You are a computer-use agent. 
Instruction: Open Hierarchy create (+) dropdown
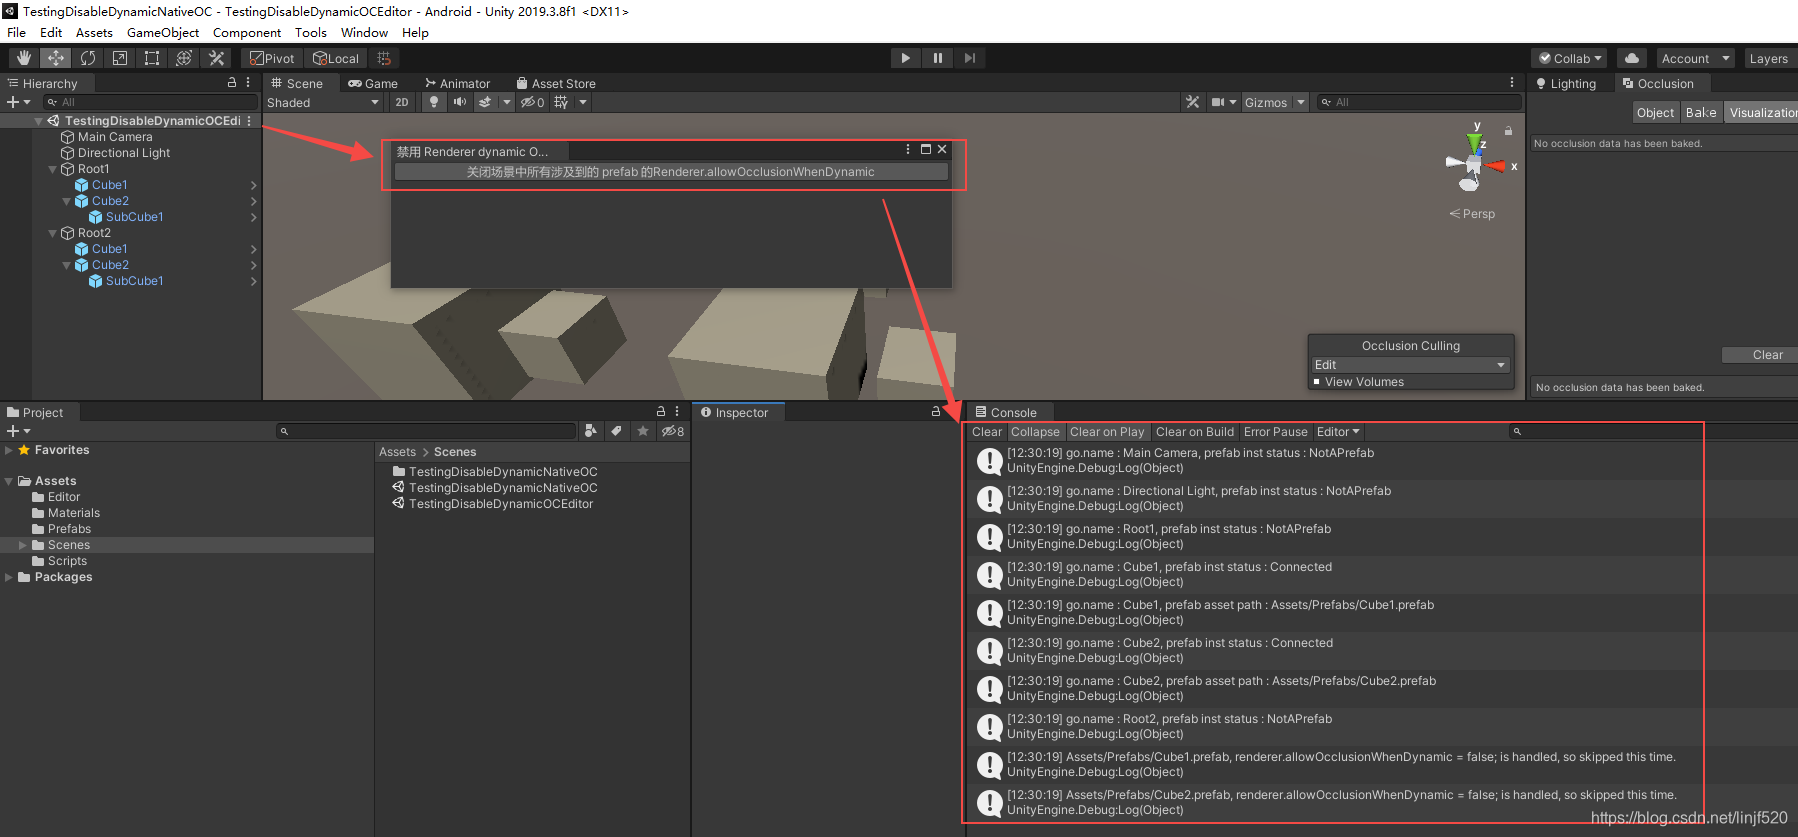(18, 102)
